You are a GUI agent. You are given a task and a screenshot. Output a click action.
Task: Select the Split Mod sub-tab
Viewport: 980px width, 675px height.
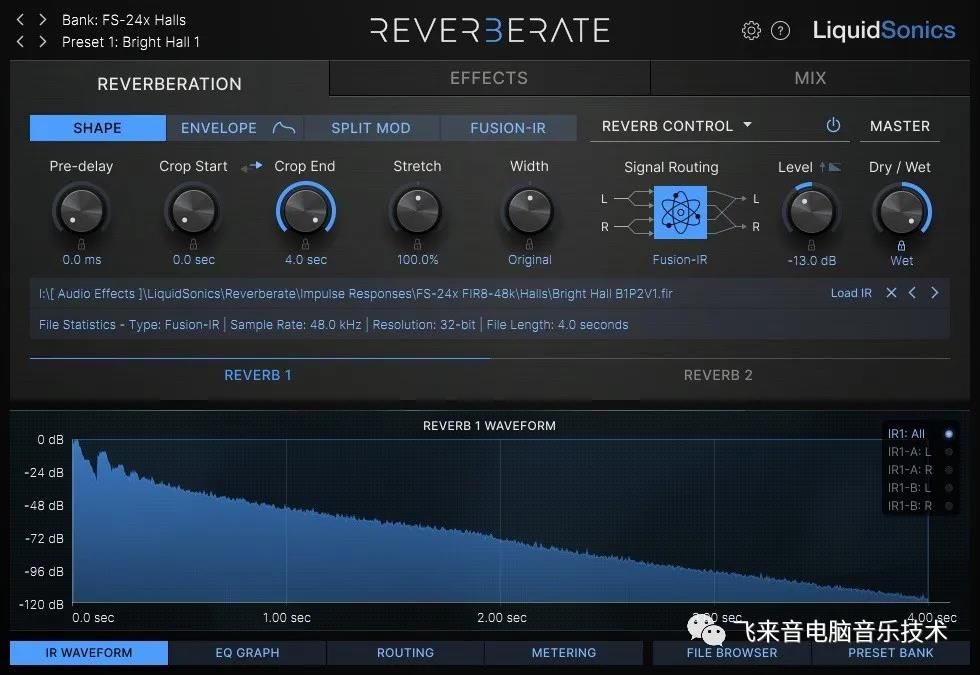(x=371, y=128)
